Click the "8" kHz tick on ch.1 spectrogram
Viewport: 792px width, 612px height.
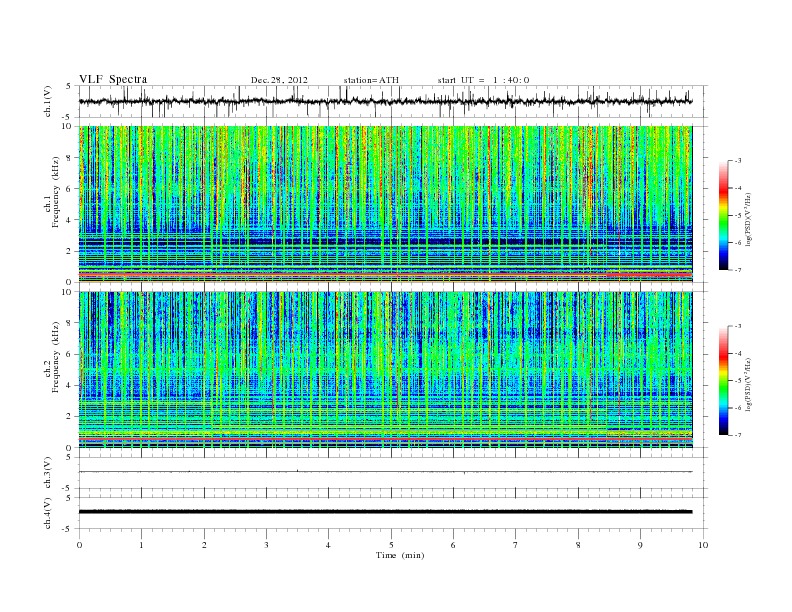point(69,158)
